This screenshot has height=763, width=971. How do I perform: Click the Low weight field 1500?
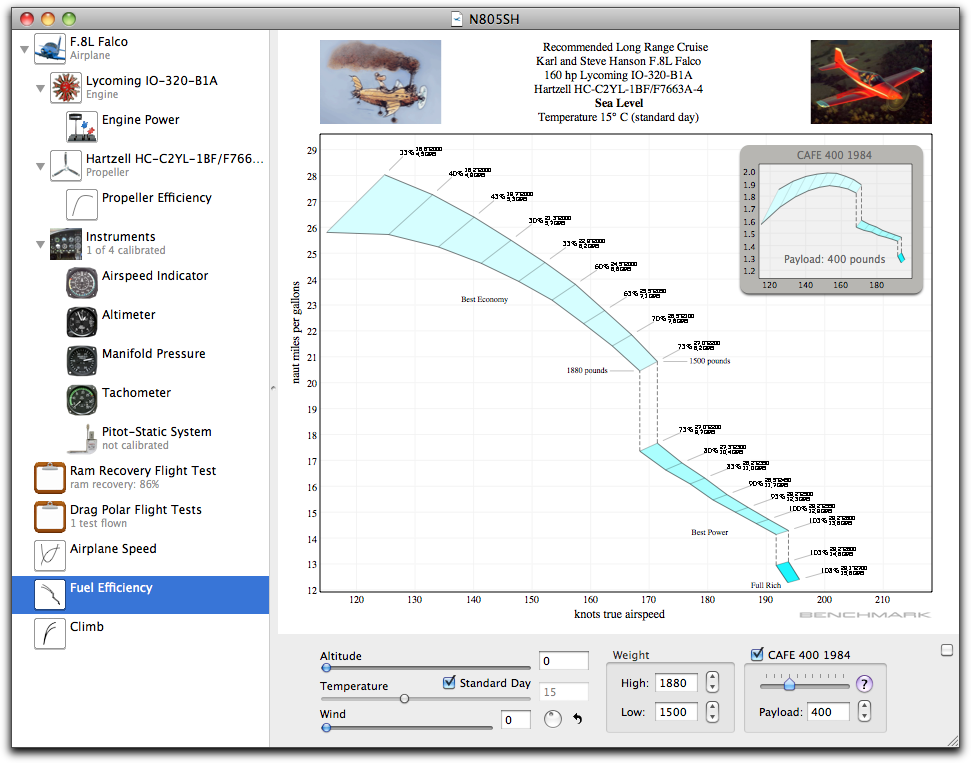676,712
